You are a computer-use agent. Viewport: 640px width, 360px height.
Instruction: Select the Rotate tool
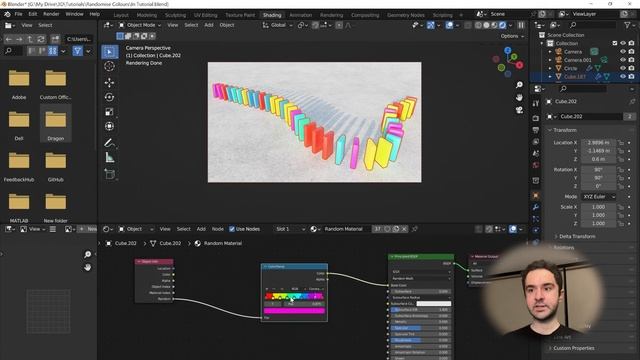(x=109, y=97)
